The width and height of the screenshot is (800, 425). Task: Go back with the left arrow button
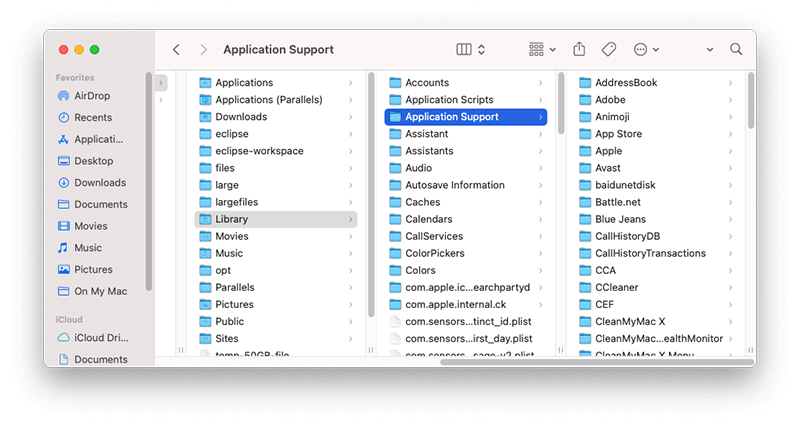pyautogui.click(x=177, y=49)
